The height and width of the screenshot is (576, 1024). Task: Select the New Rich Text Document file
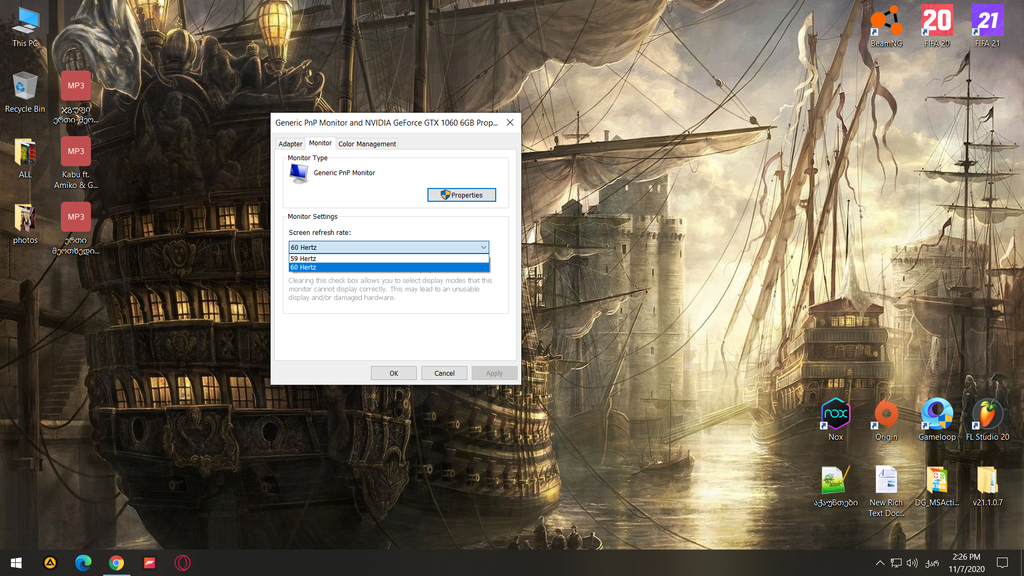[x=886, y=491]
